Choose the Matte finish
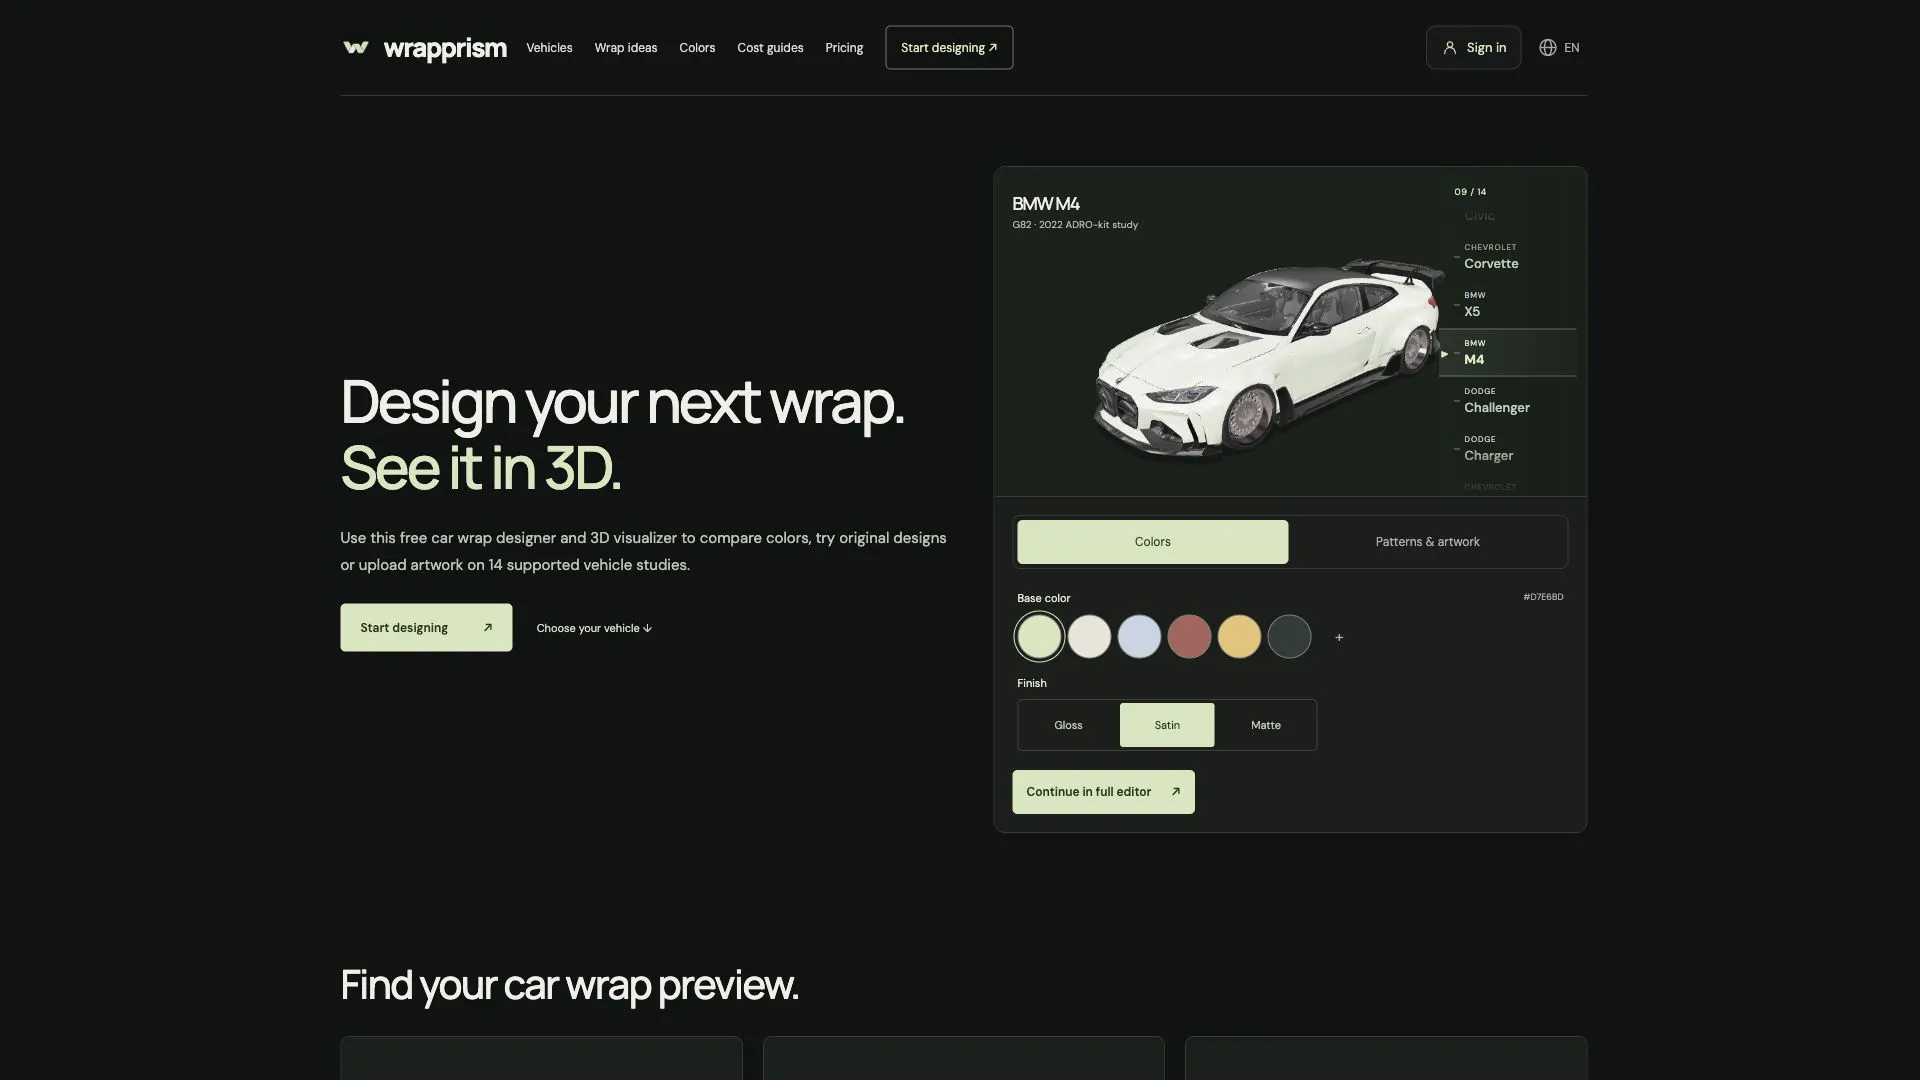1920x1080 pixels. [x=1265, y=725]
